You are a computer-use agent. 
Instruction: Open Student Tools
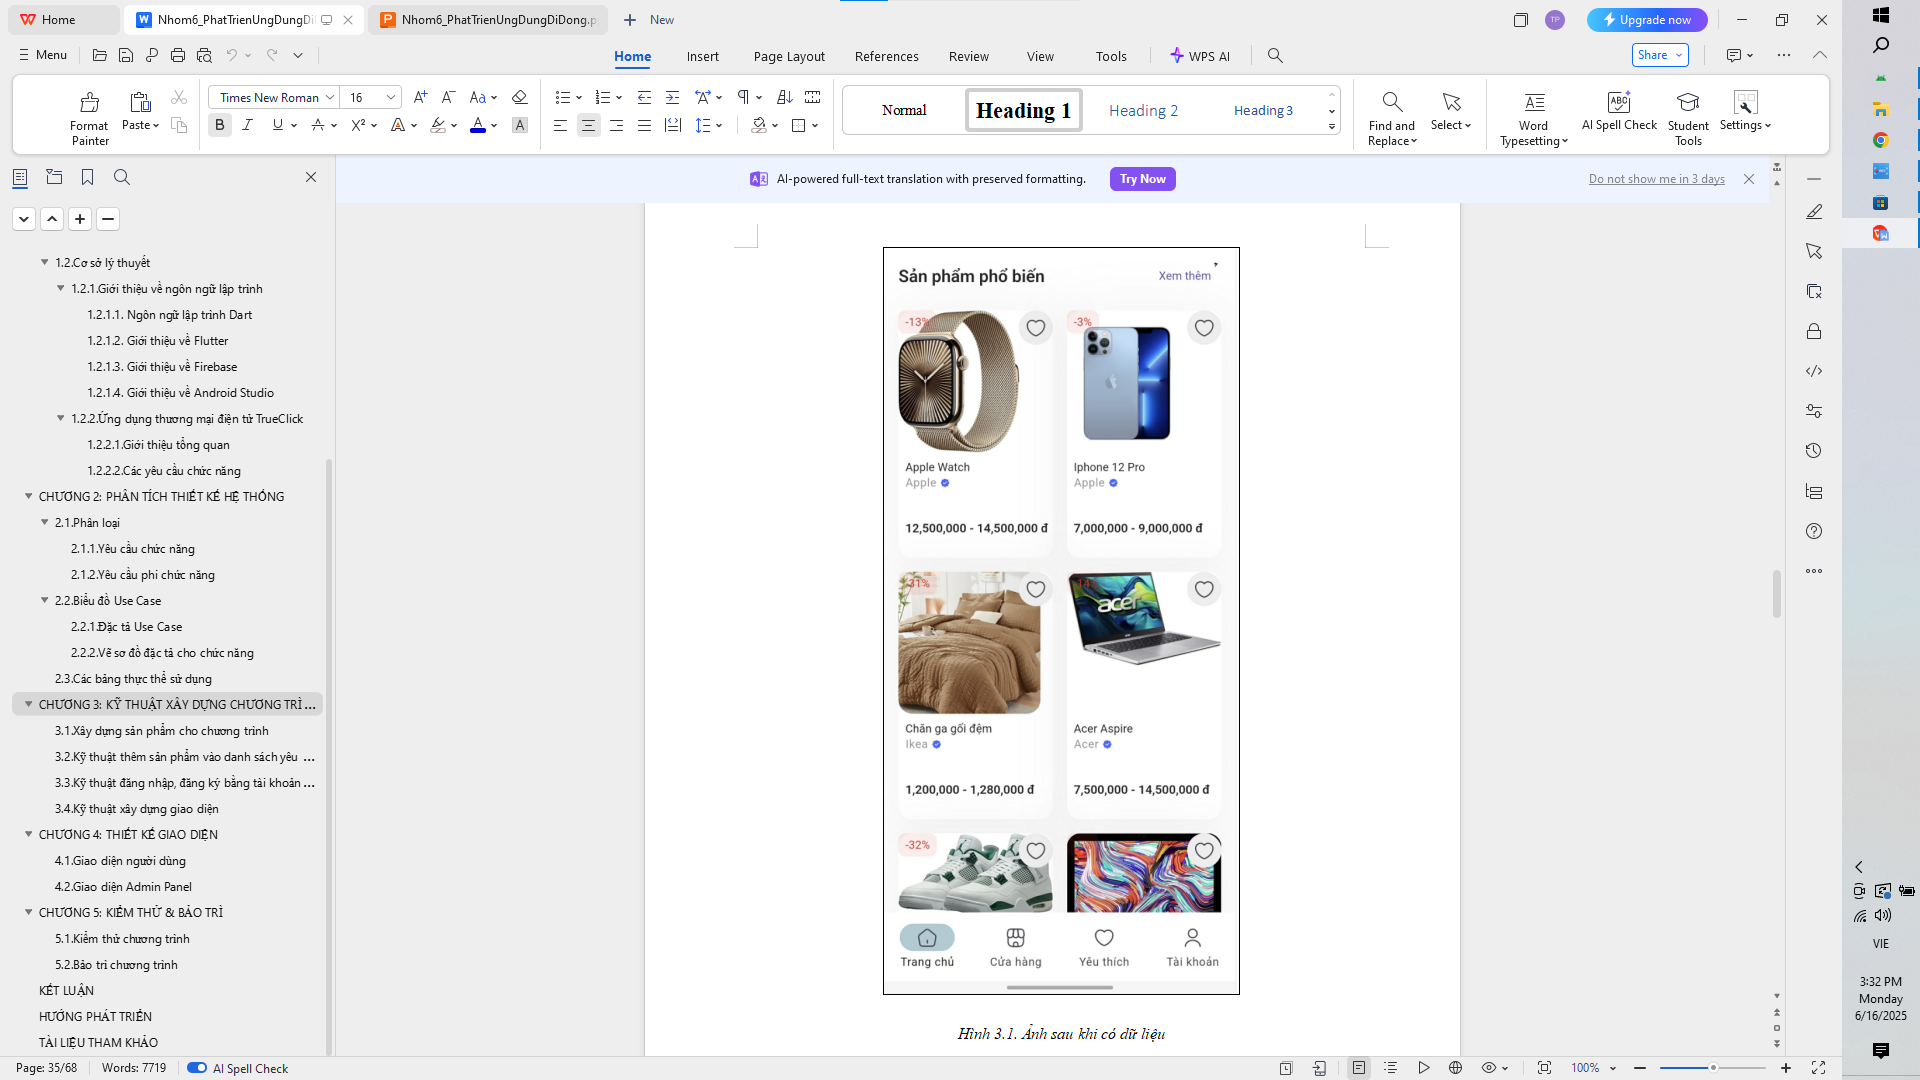(1688, 117)
